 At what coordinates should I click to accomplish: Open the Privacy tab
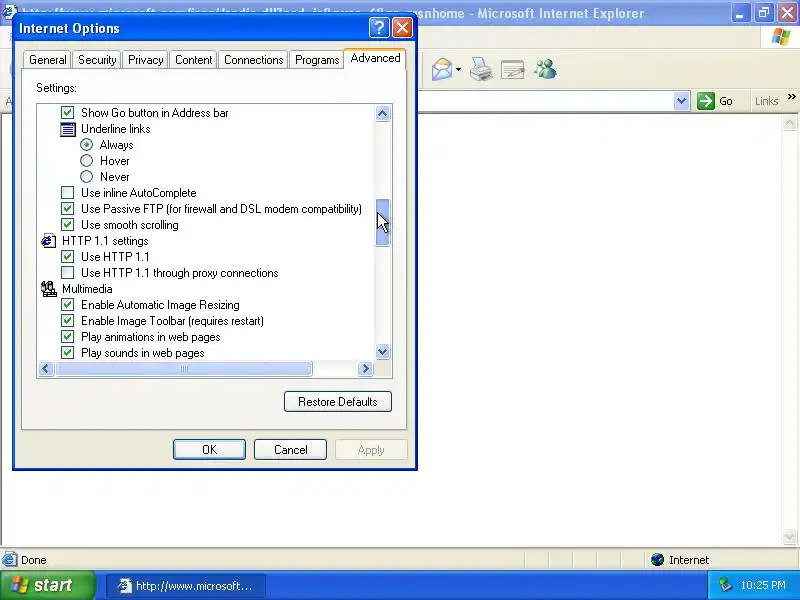tap(145, 60)
